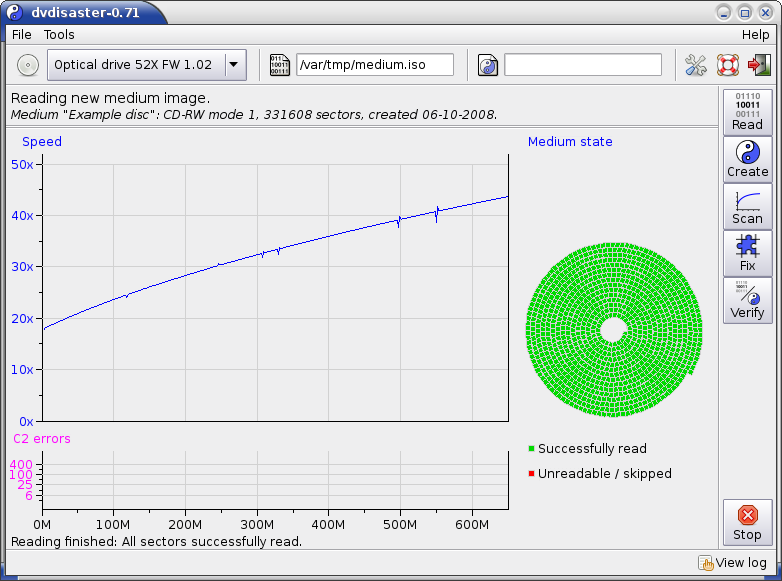Start the Read action
Viewport: 782px width, 581px height.
click(748, 112)
